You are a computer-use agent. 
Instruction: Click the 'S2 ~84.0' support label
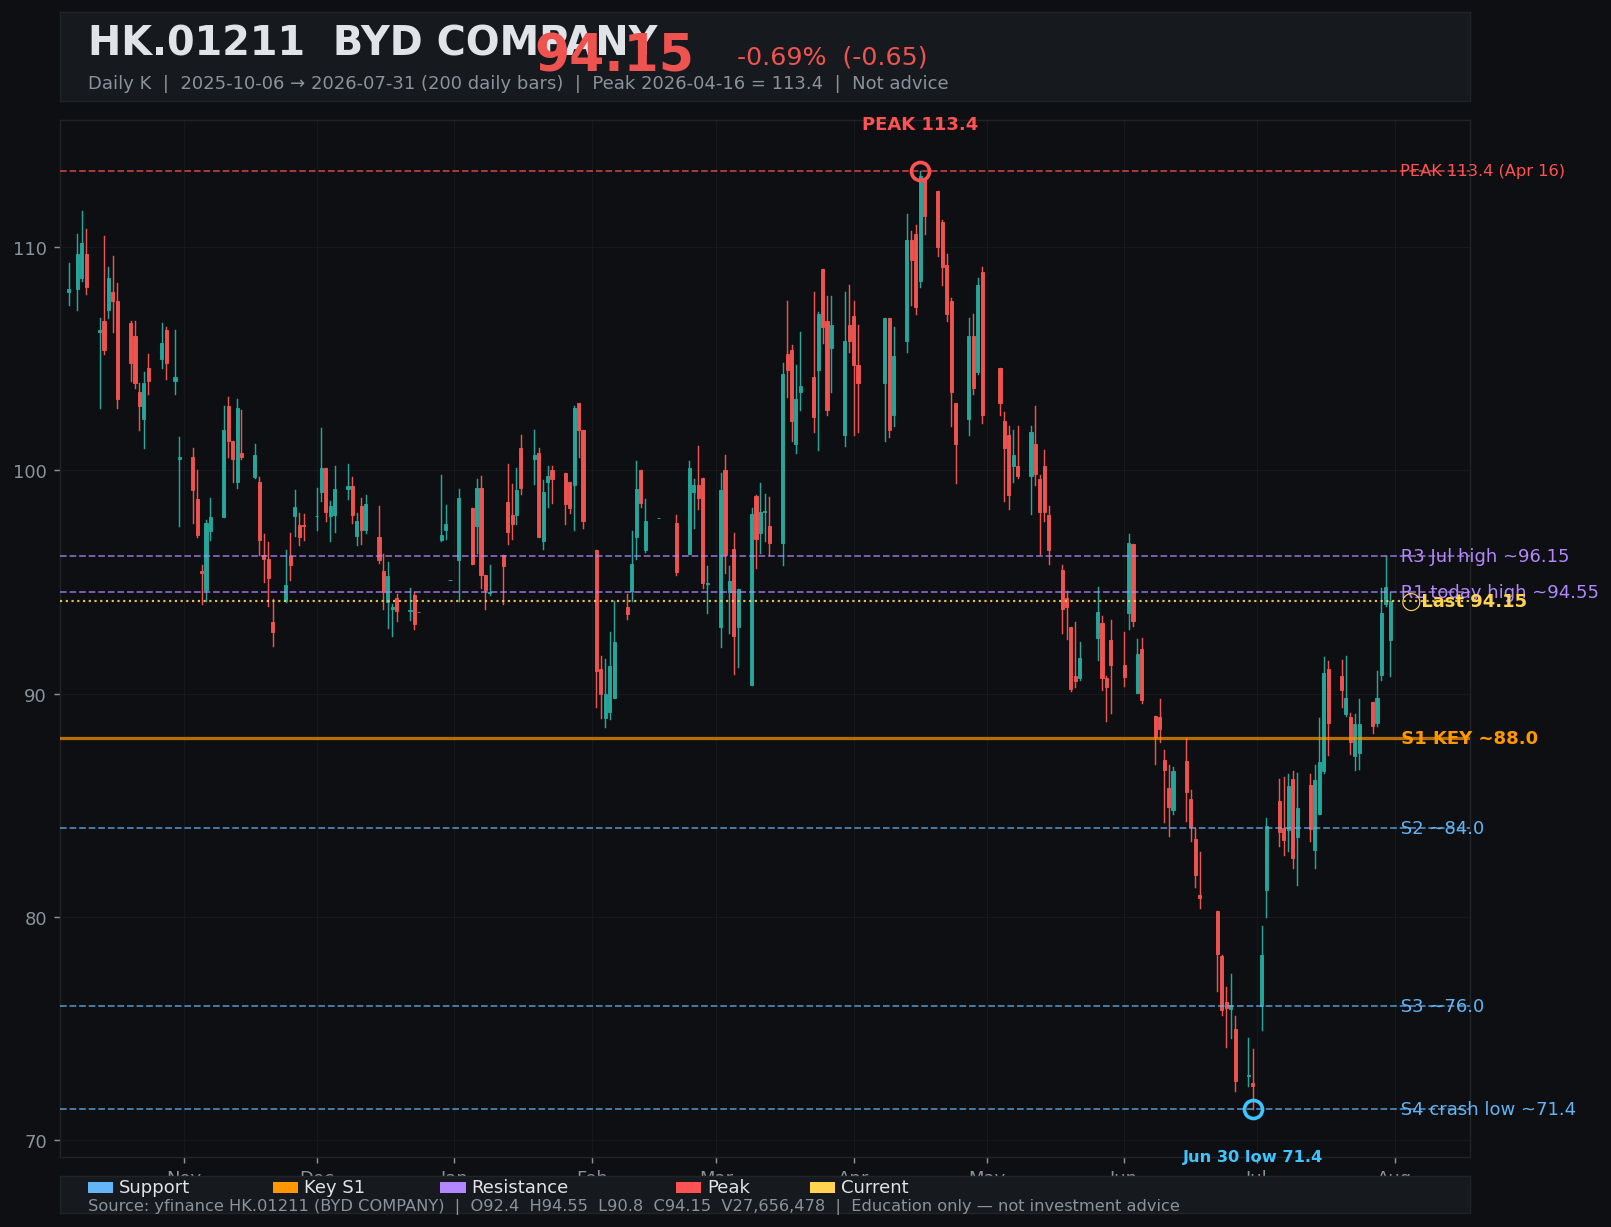(1442, 829)
